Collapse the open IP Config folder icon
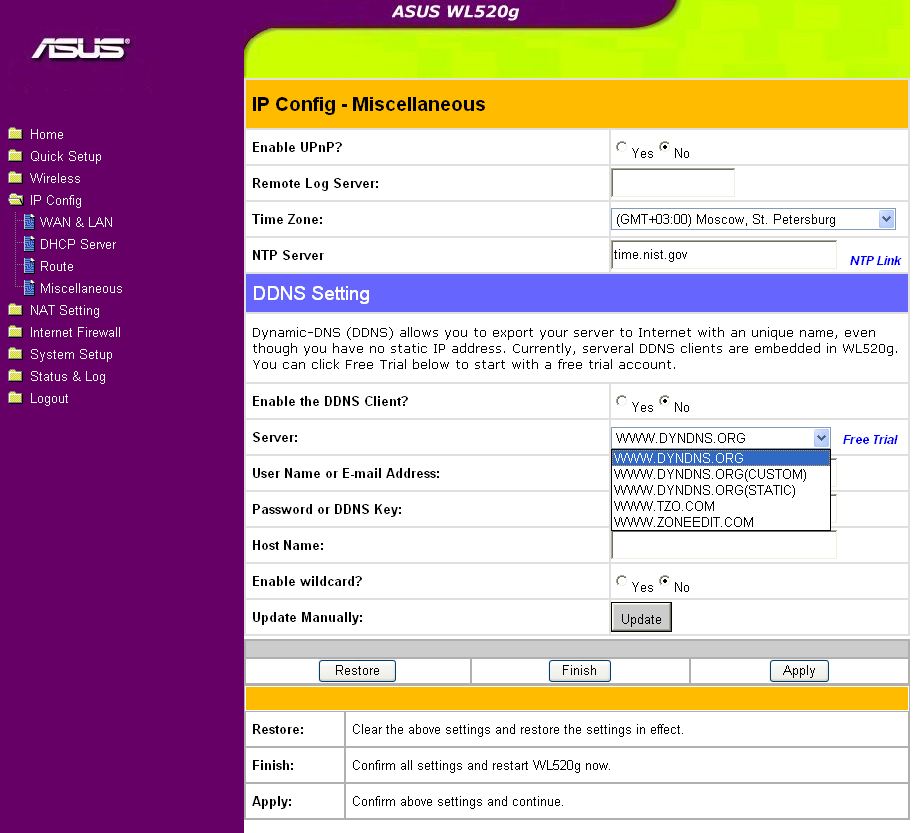The image size is (919, 833). click(16, 200)
